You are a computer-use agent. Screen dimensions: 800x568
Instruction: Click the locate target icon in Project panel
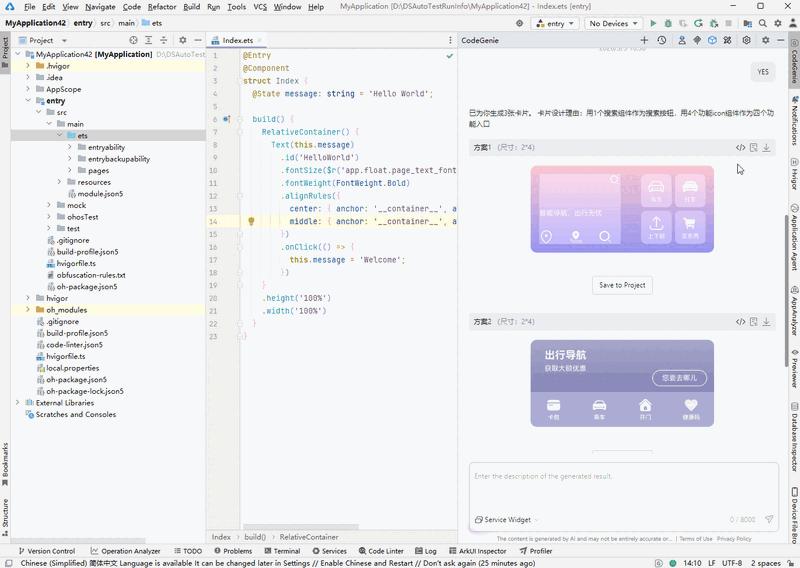(x=134, y=40)
